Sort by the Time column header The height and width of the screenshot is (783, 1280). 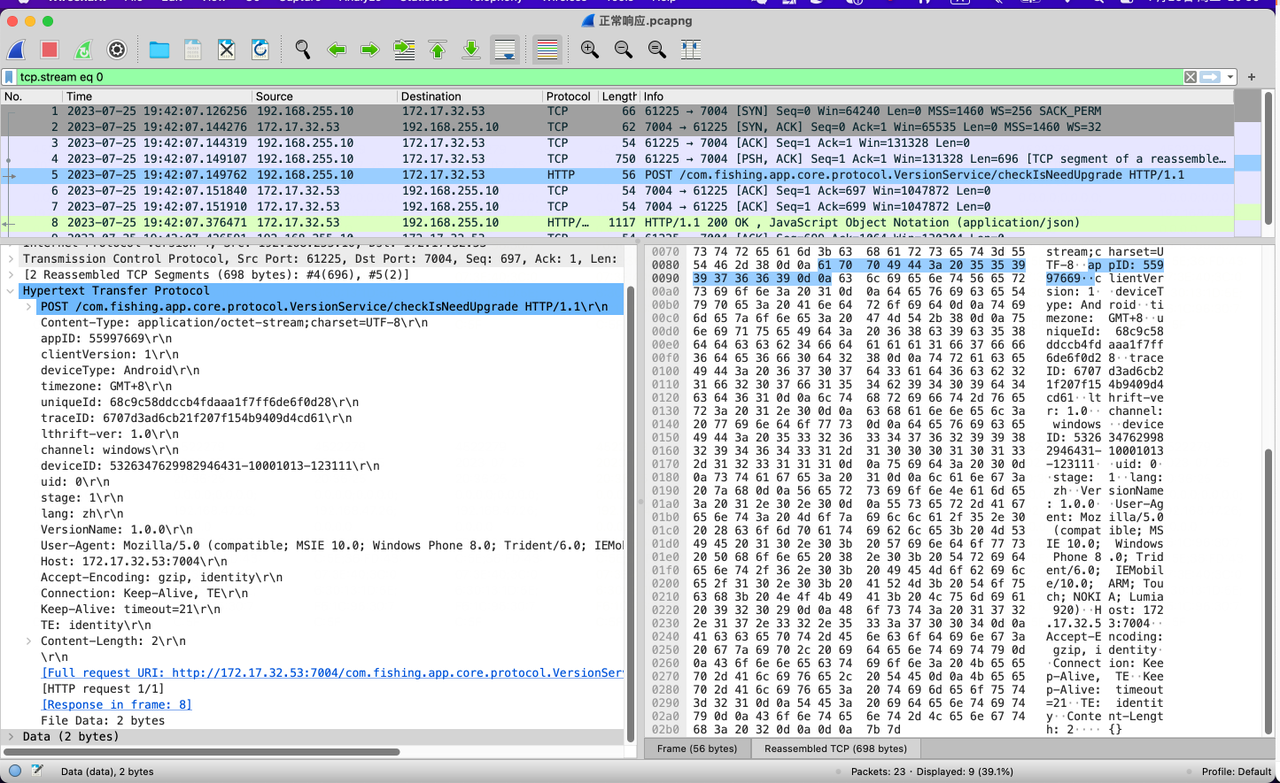pyautogui.click(x=157, y=96)
